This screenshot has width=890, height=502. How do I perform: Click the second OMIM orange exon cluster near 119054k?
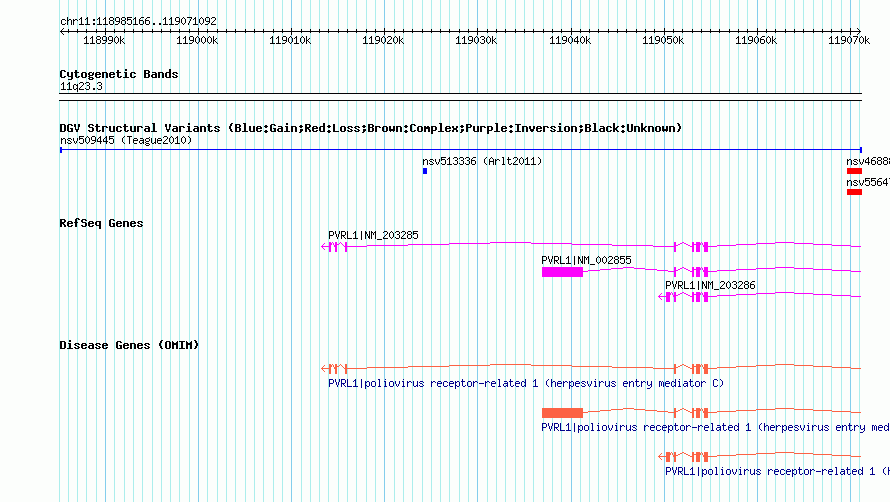pos(700,413)
